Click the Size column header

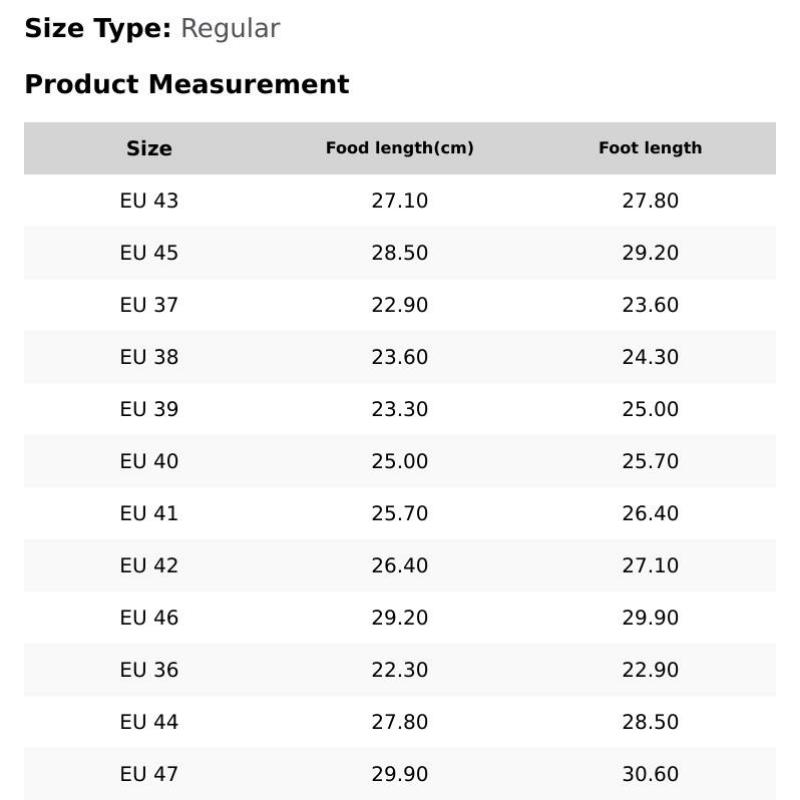point(149,148)
